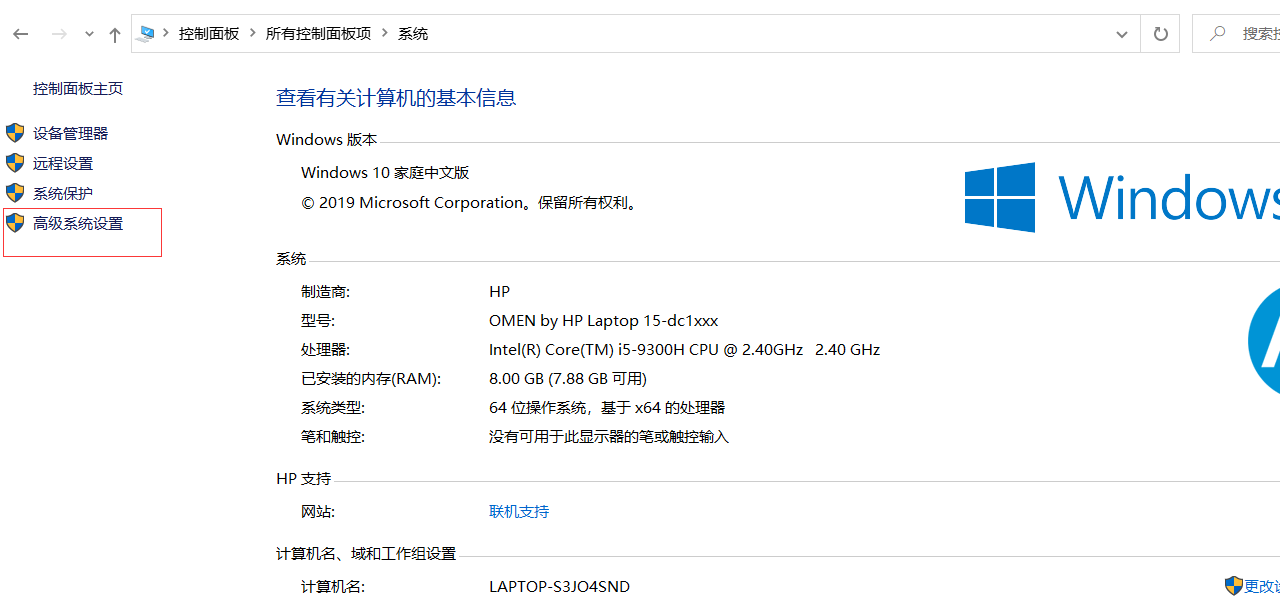Click the shield icon beside 高级系统设置

click(15, 223)
